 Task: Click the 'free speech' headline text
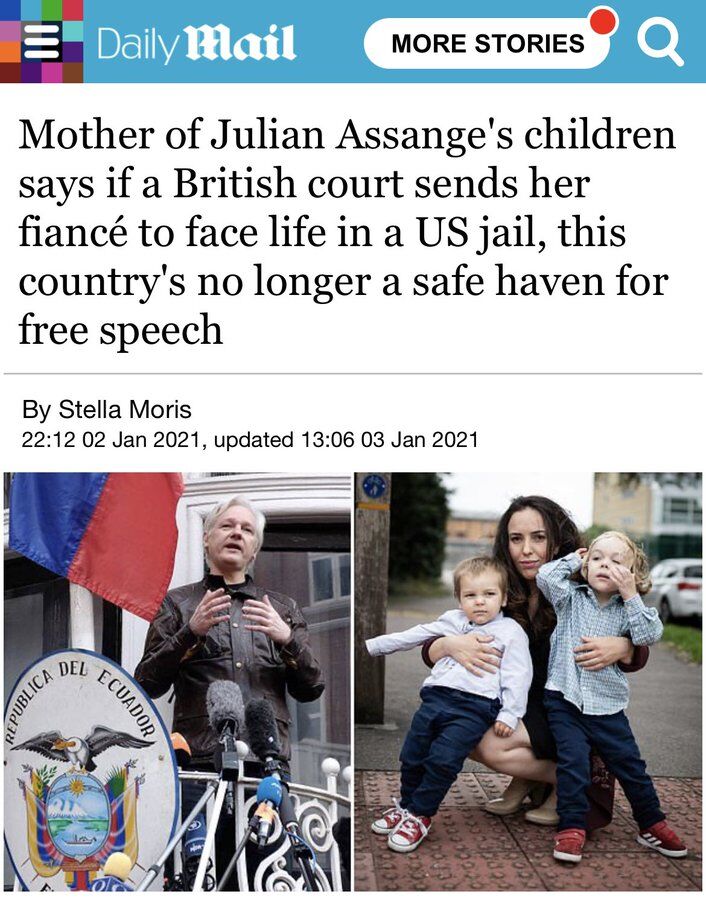[x=121, y=331]
